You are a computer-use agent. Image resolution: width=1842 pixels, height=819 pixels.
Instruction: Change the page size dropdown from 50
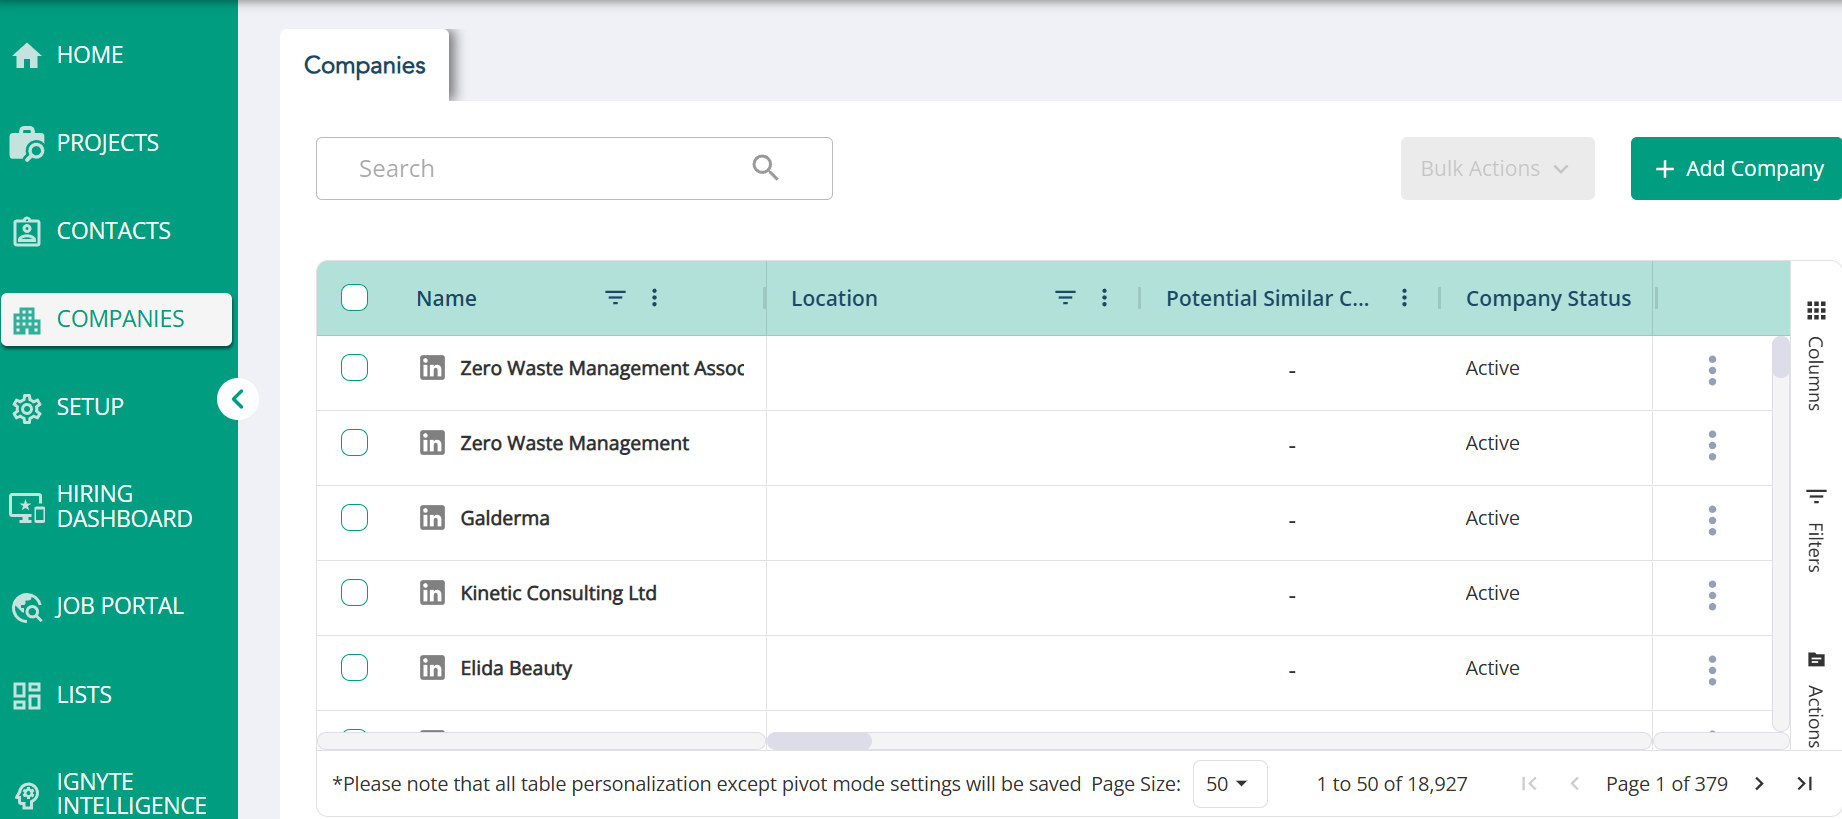1229,783
